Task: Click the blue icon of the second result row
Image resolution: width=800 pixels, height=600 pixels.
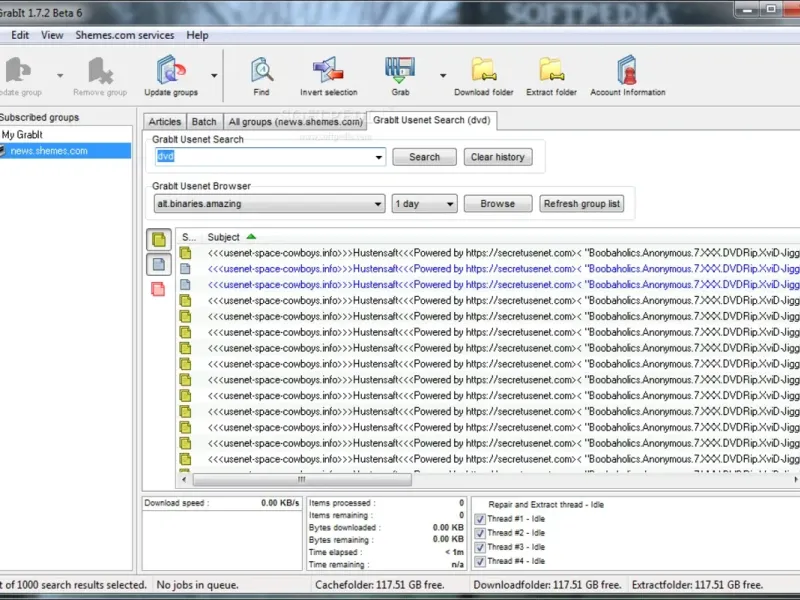Action: click(185, 269)
